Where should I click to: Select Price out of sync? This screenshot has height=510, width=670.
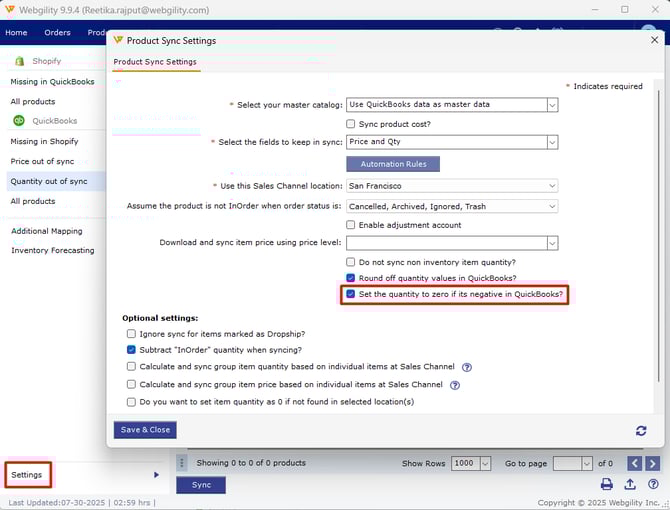point(42,161)
